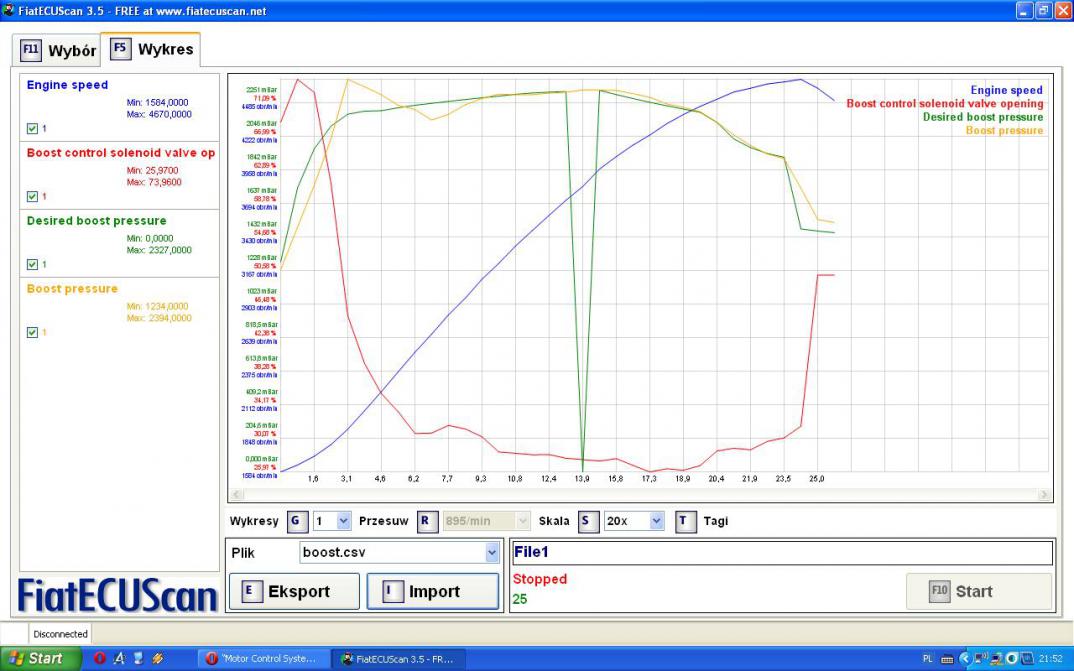Select FiatECUScan 3.5 taskbar button
Screen dimensions: 1074x671
[x=399, y=659]
